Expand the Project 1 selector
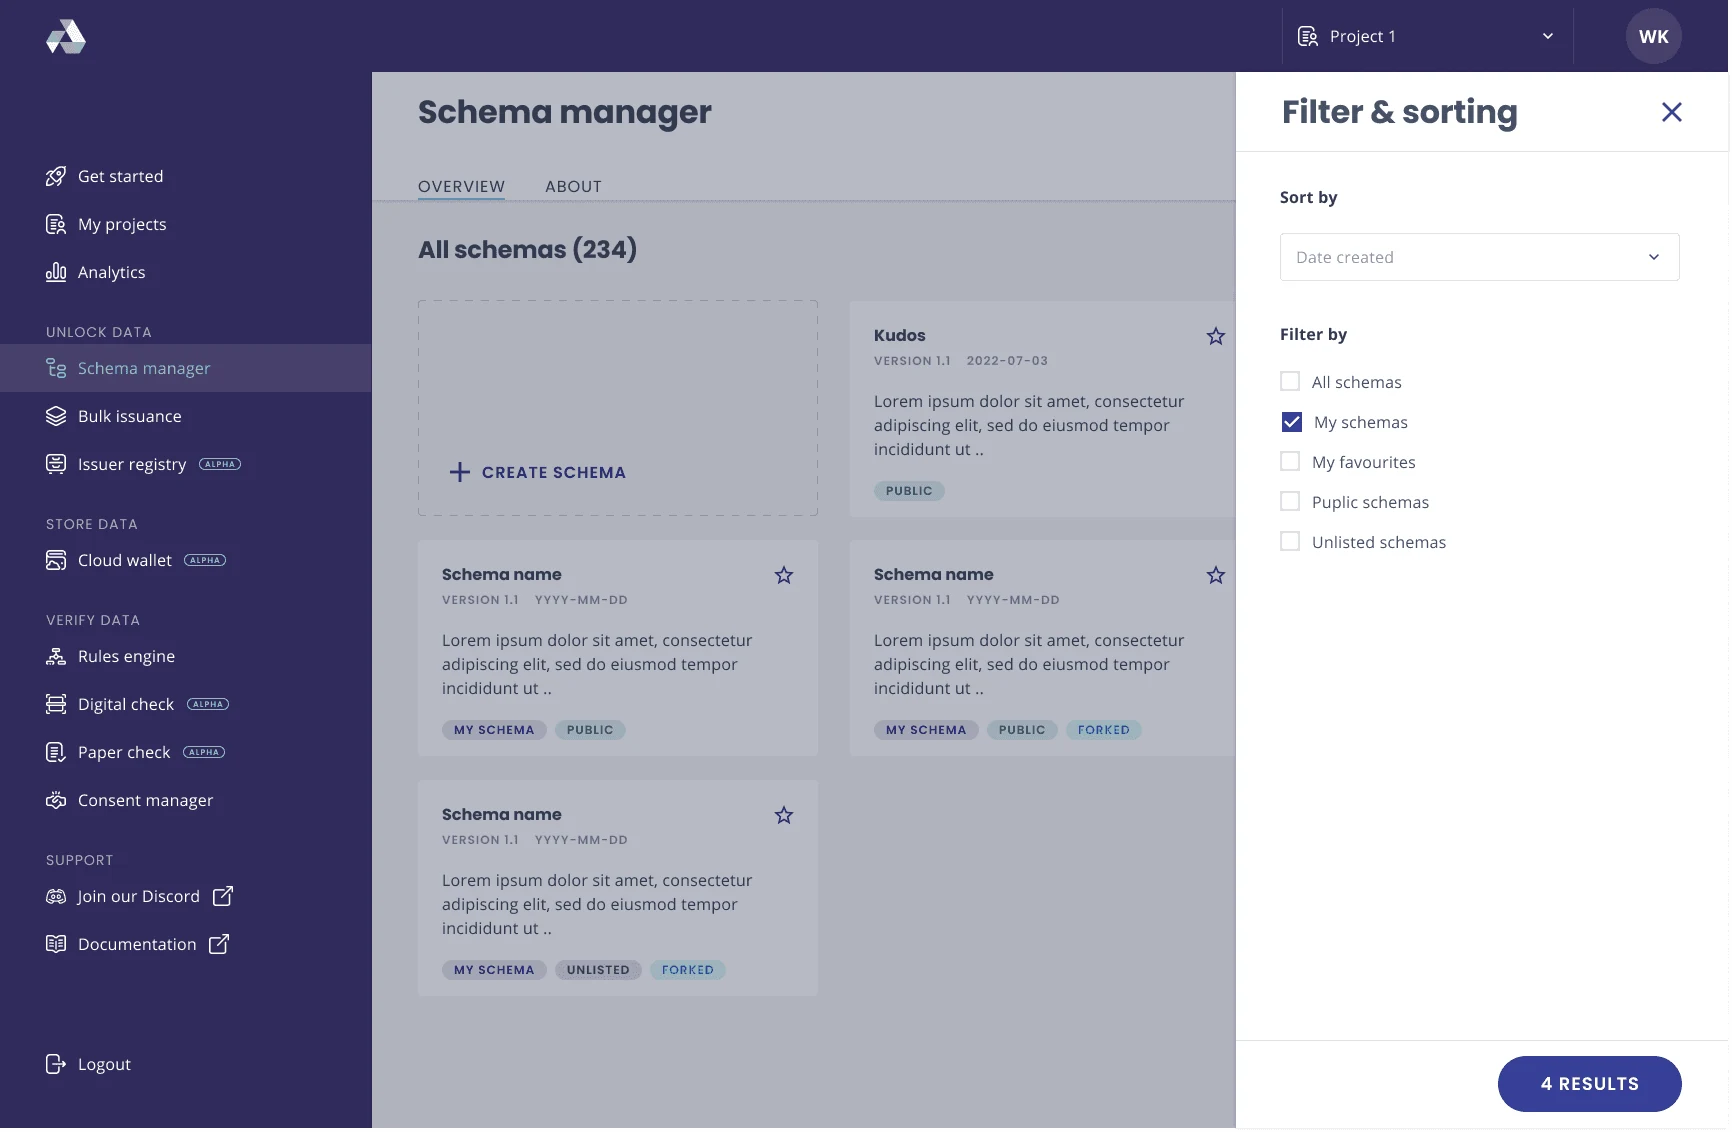 1428,36
